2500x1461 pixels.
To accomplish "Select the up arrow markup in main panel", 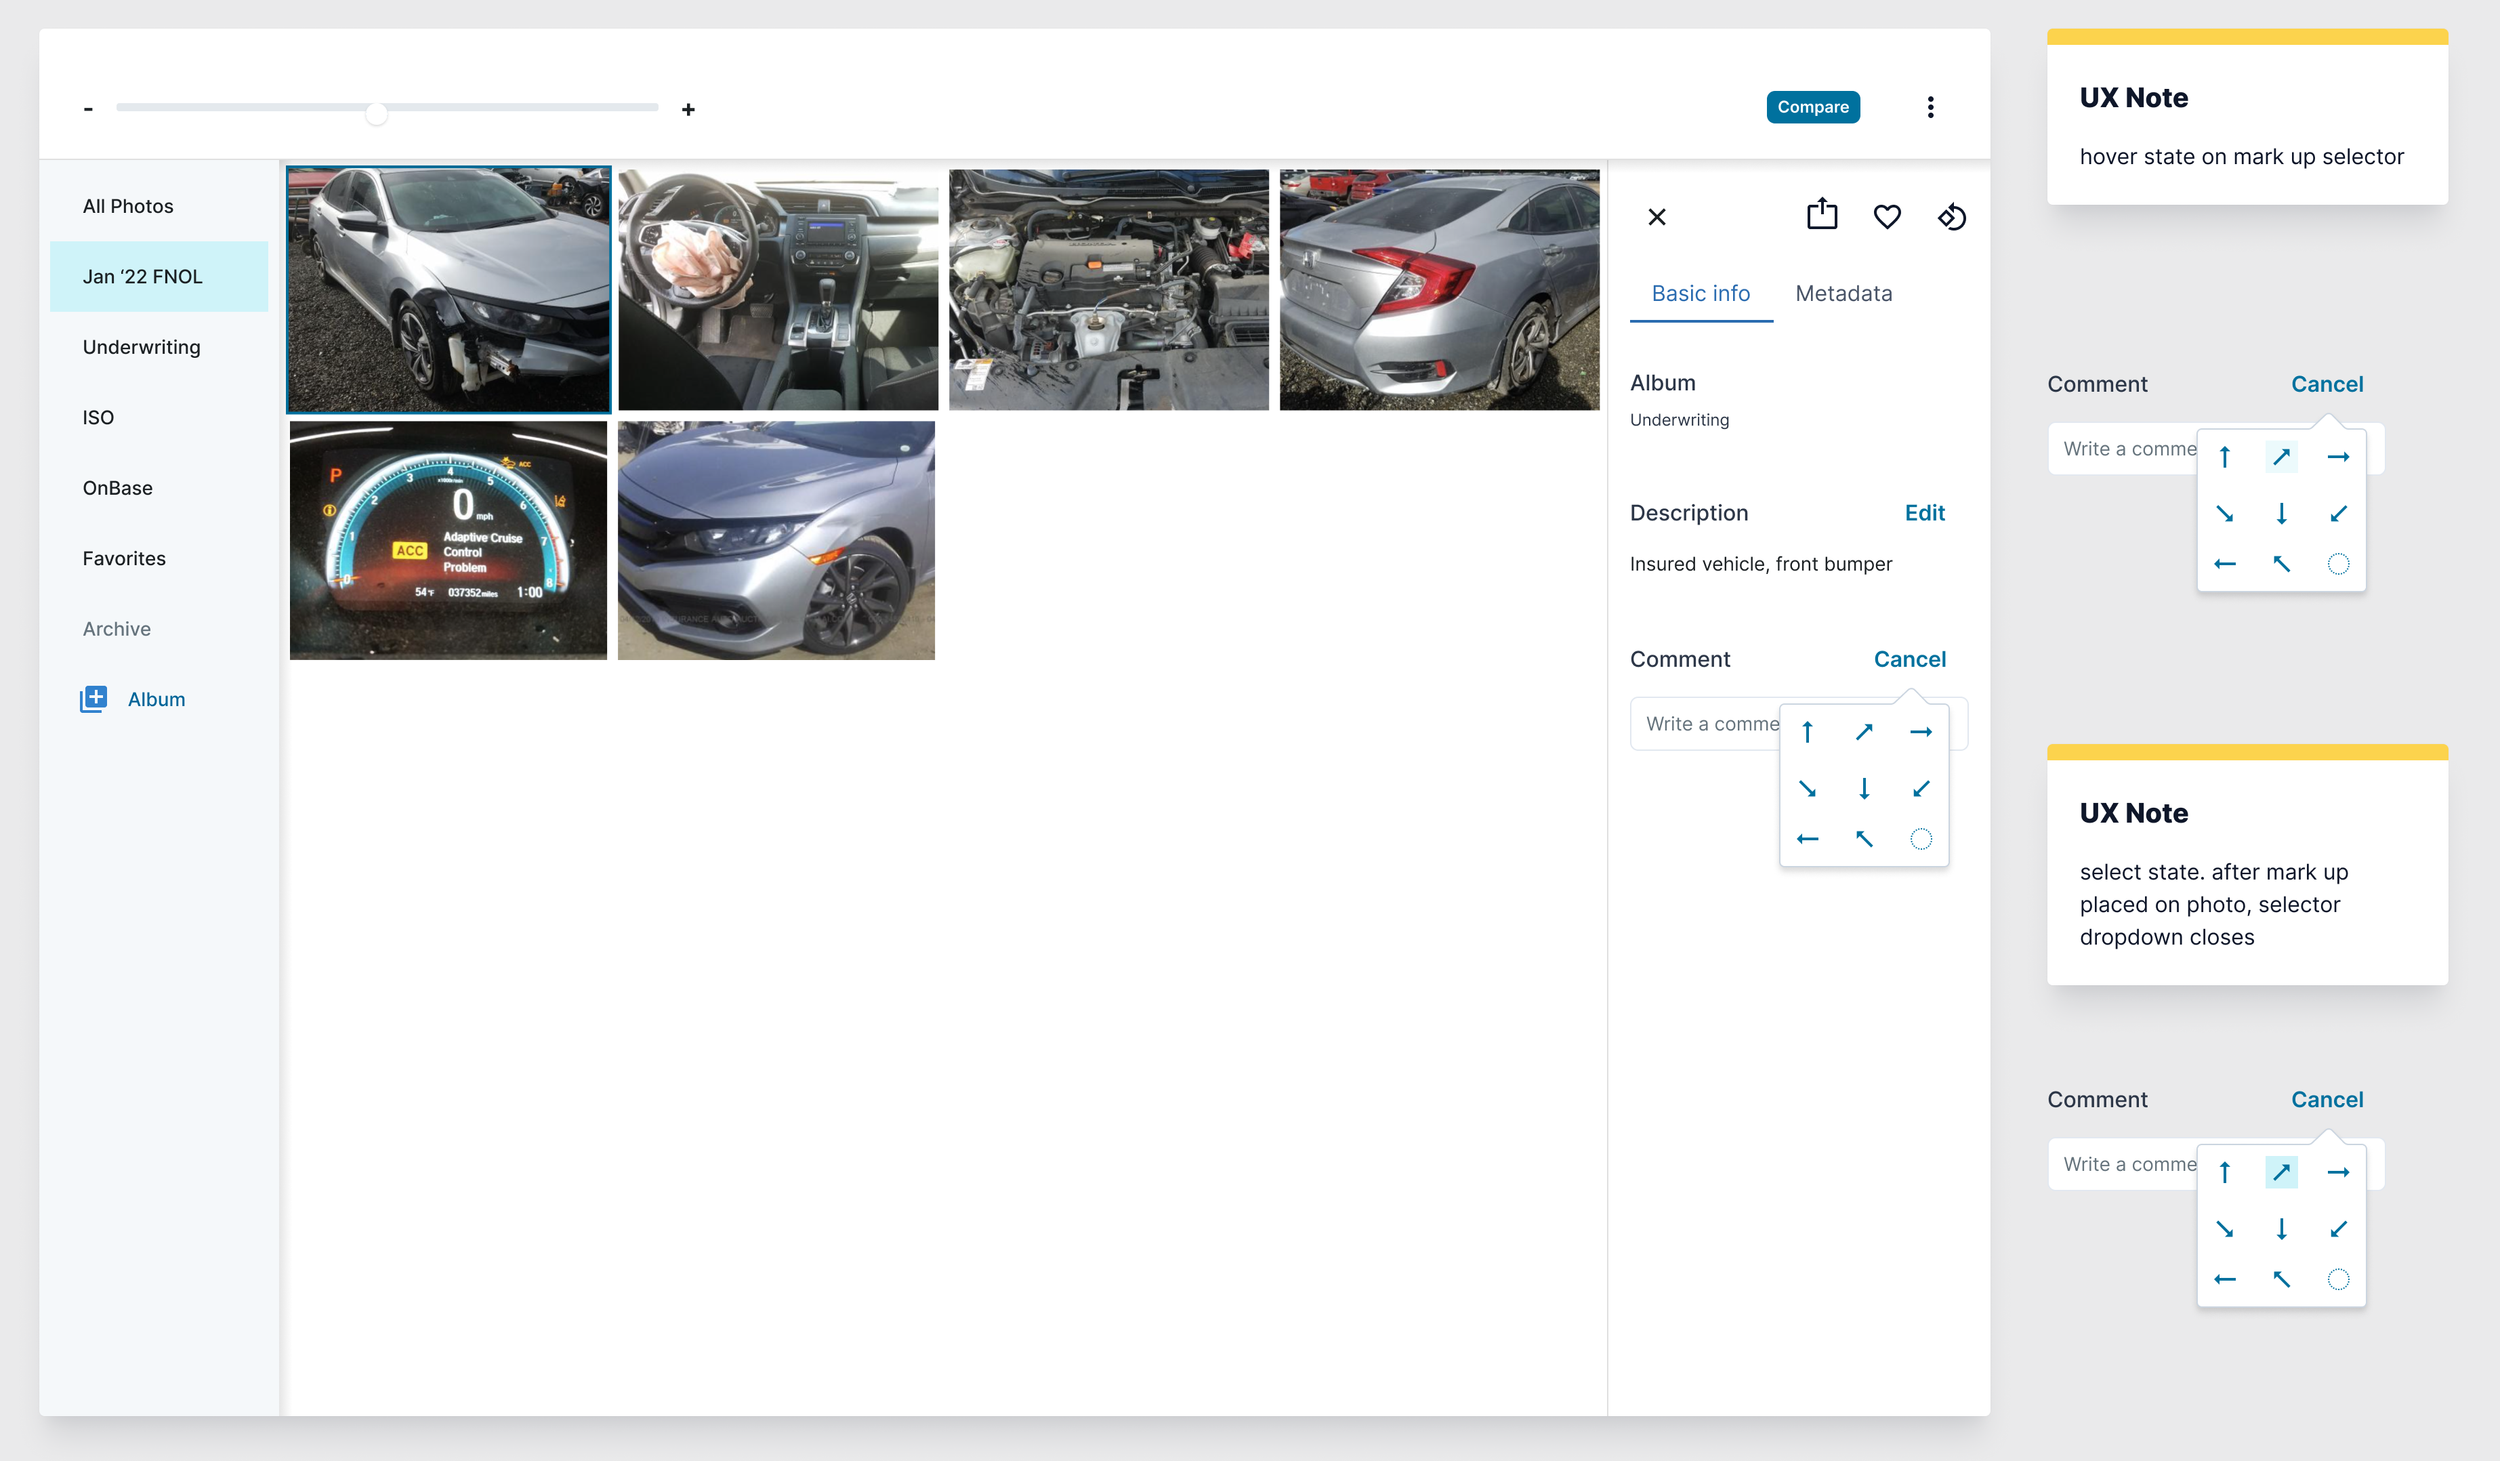I will coord(1807,732).
